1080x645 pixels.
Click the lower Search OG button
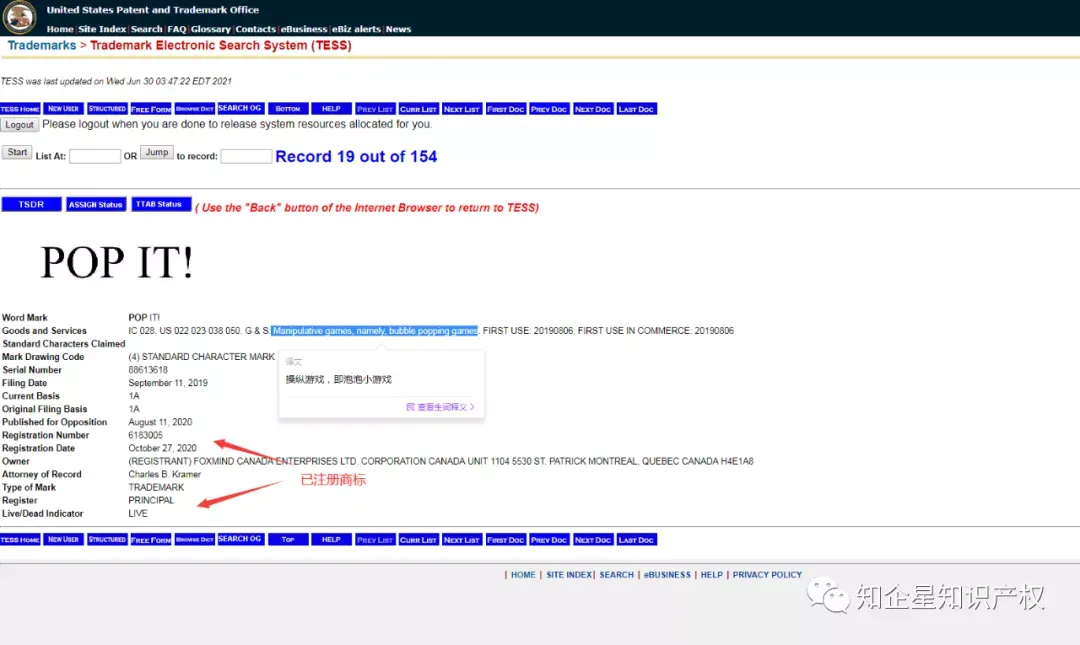click(x=240, y=540)
